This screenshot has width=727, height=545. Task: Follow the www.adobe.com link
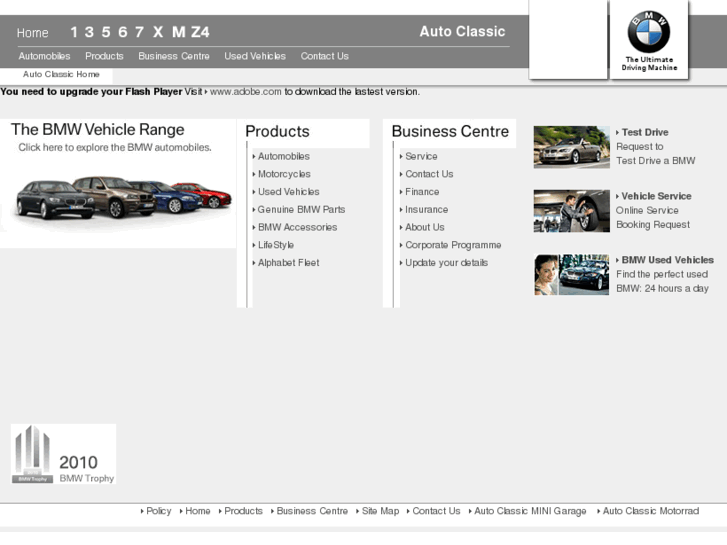(x=246, y=92)
